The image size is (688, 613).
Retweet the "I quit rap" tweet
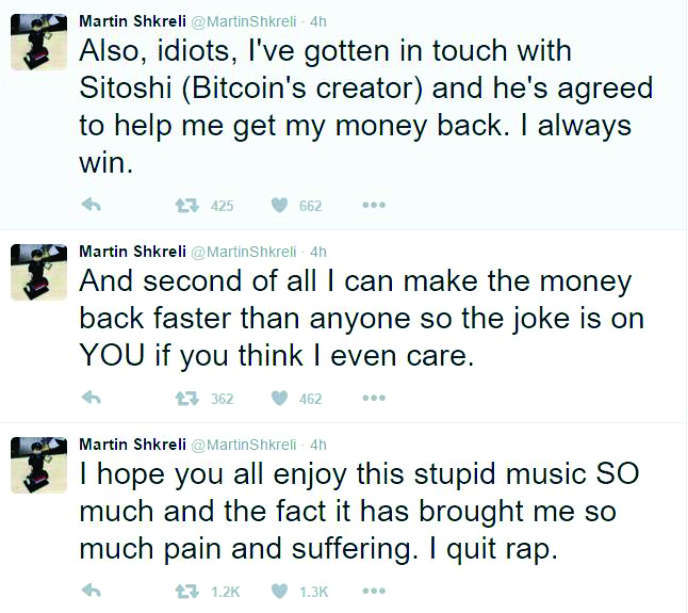pyautogui.click(x=186, y=591)
